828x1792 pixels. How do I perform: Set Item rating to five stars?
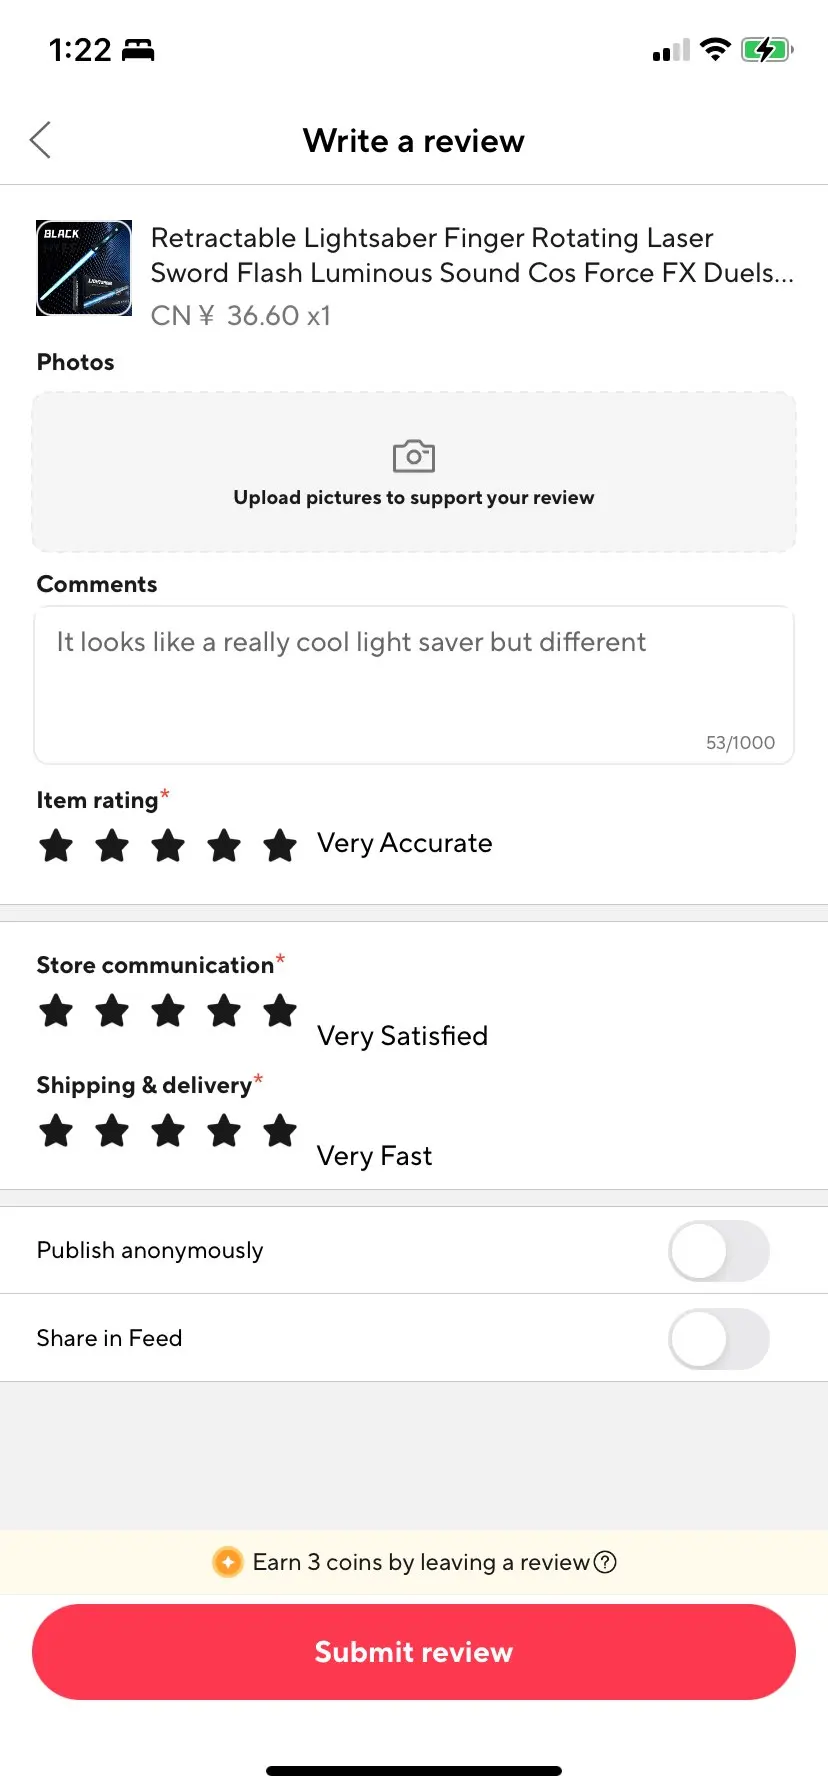(280, 845)
